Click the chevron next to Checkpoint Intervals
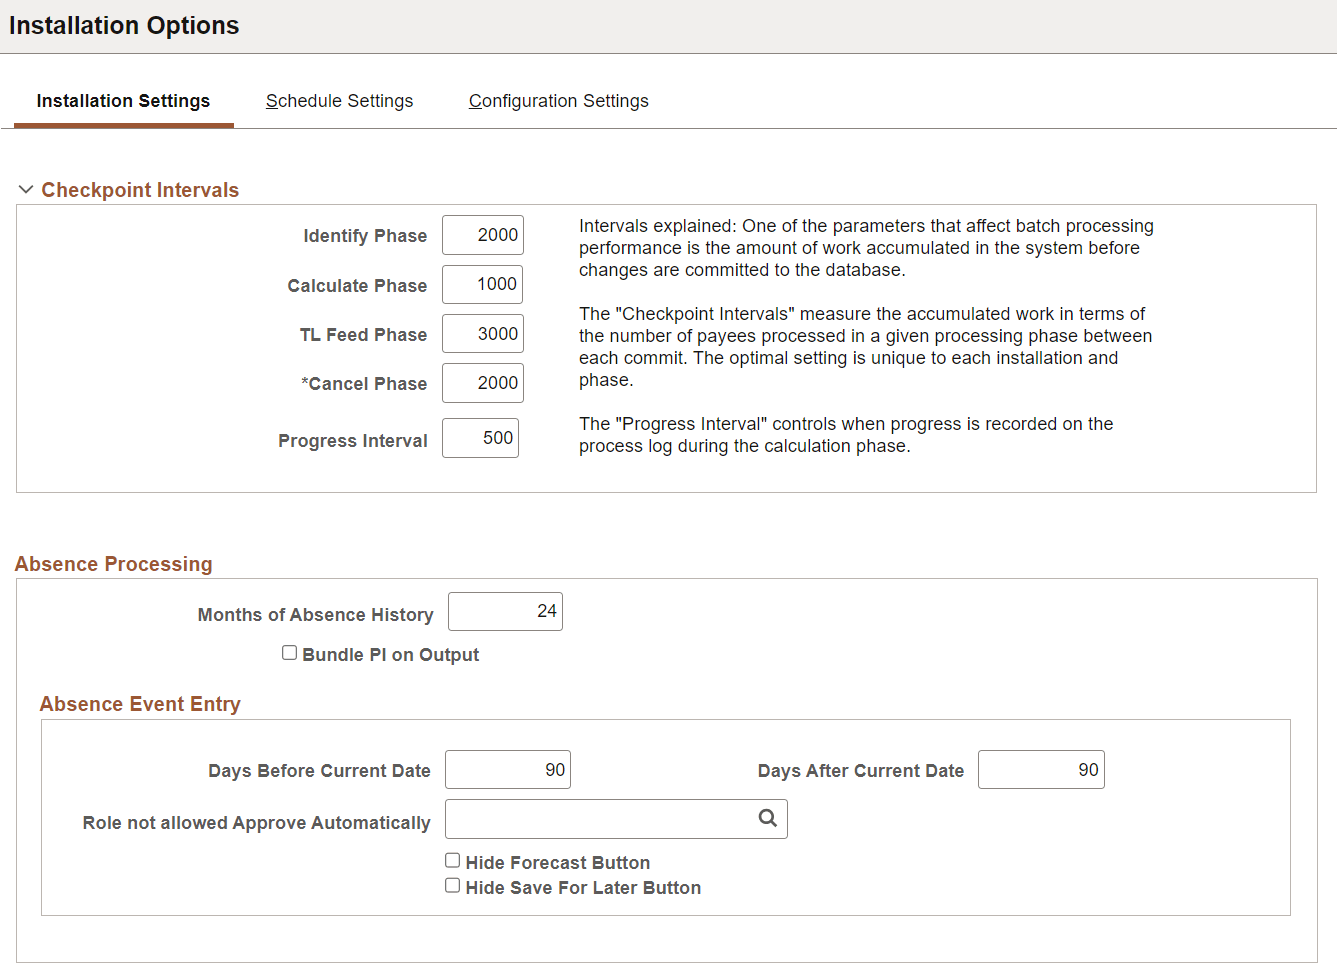 tap(26, 189)
